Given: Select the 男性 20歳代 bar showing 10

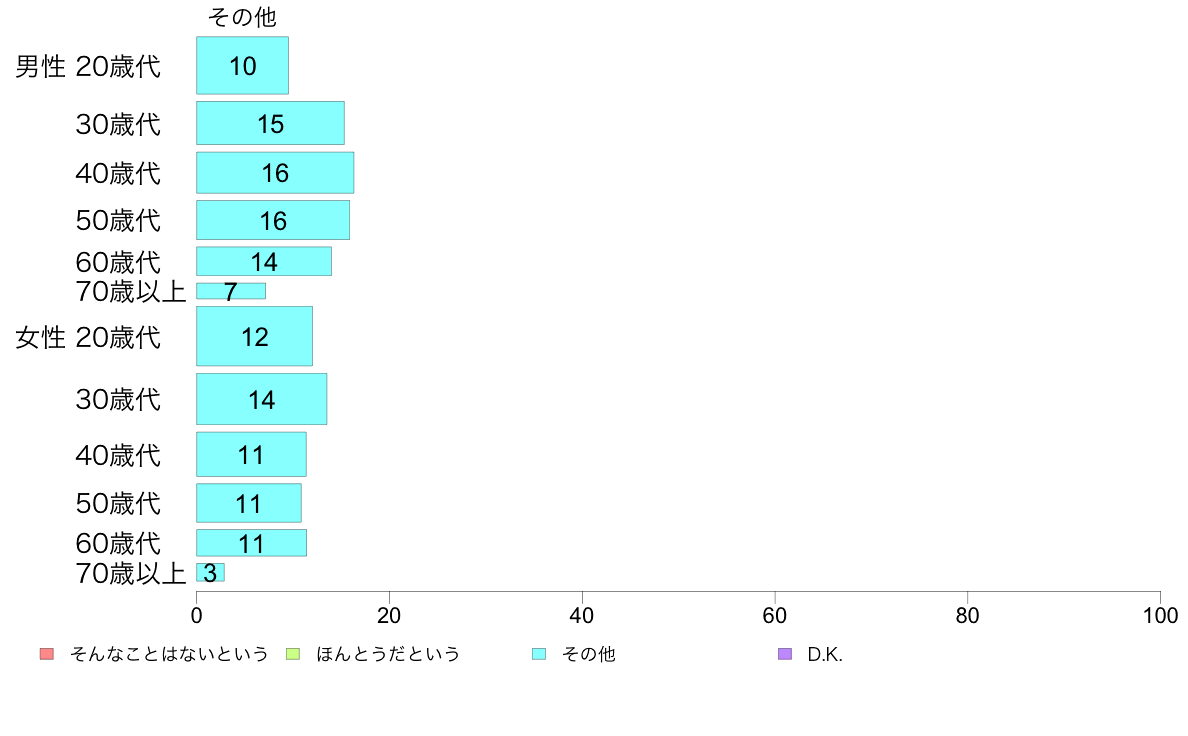Looking at the screenshot, I should click(242, 65).
